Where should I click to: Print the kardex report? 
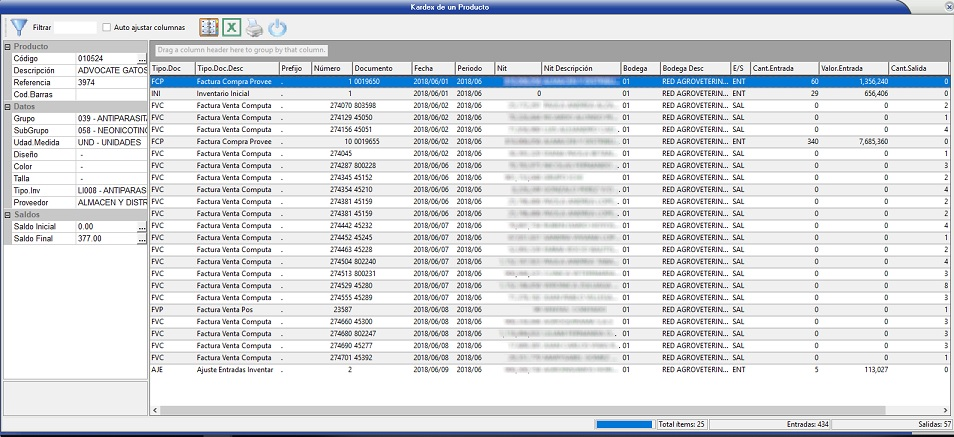point(255,28)
